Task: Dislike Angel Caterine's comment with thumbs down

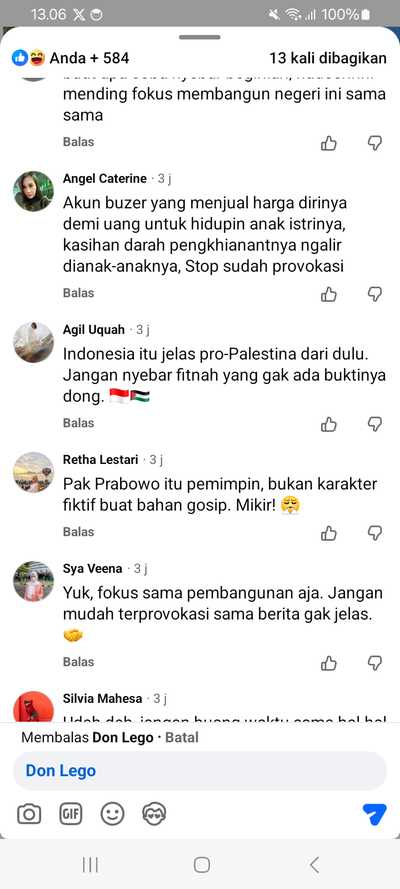Action: (375, 294)
